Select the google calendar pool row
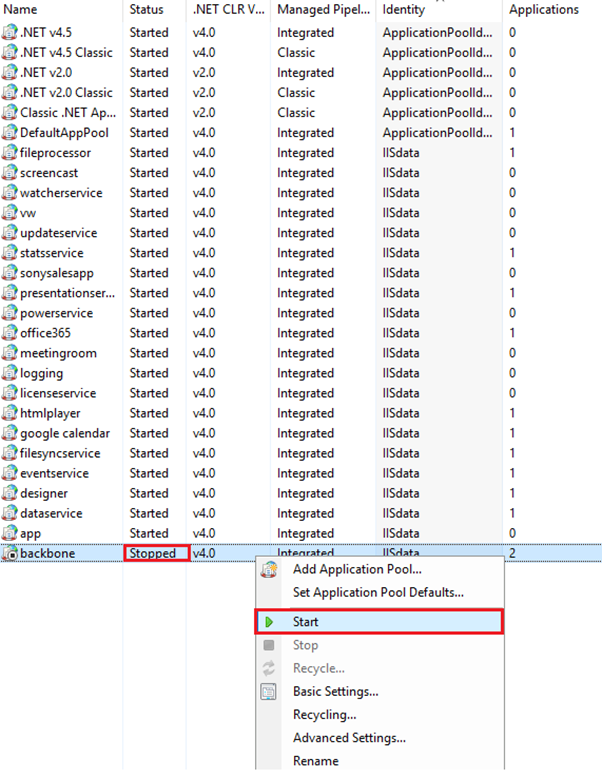The image size is (602, 778). [65, 433]
